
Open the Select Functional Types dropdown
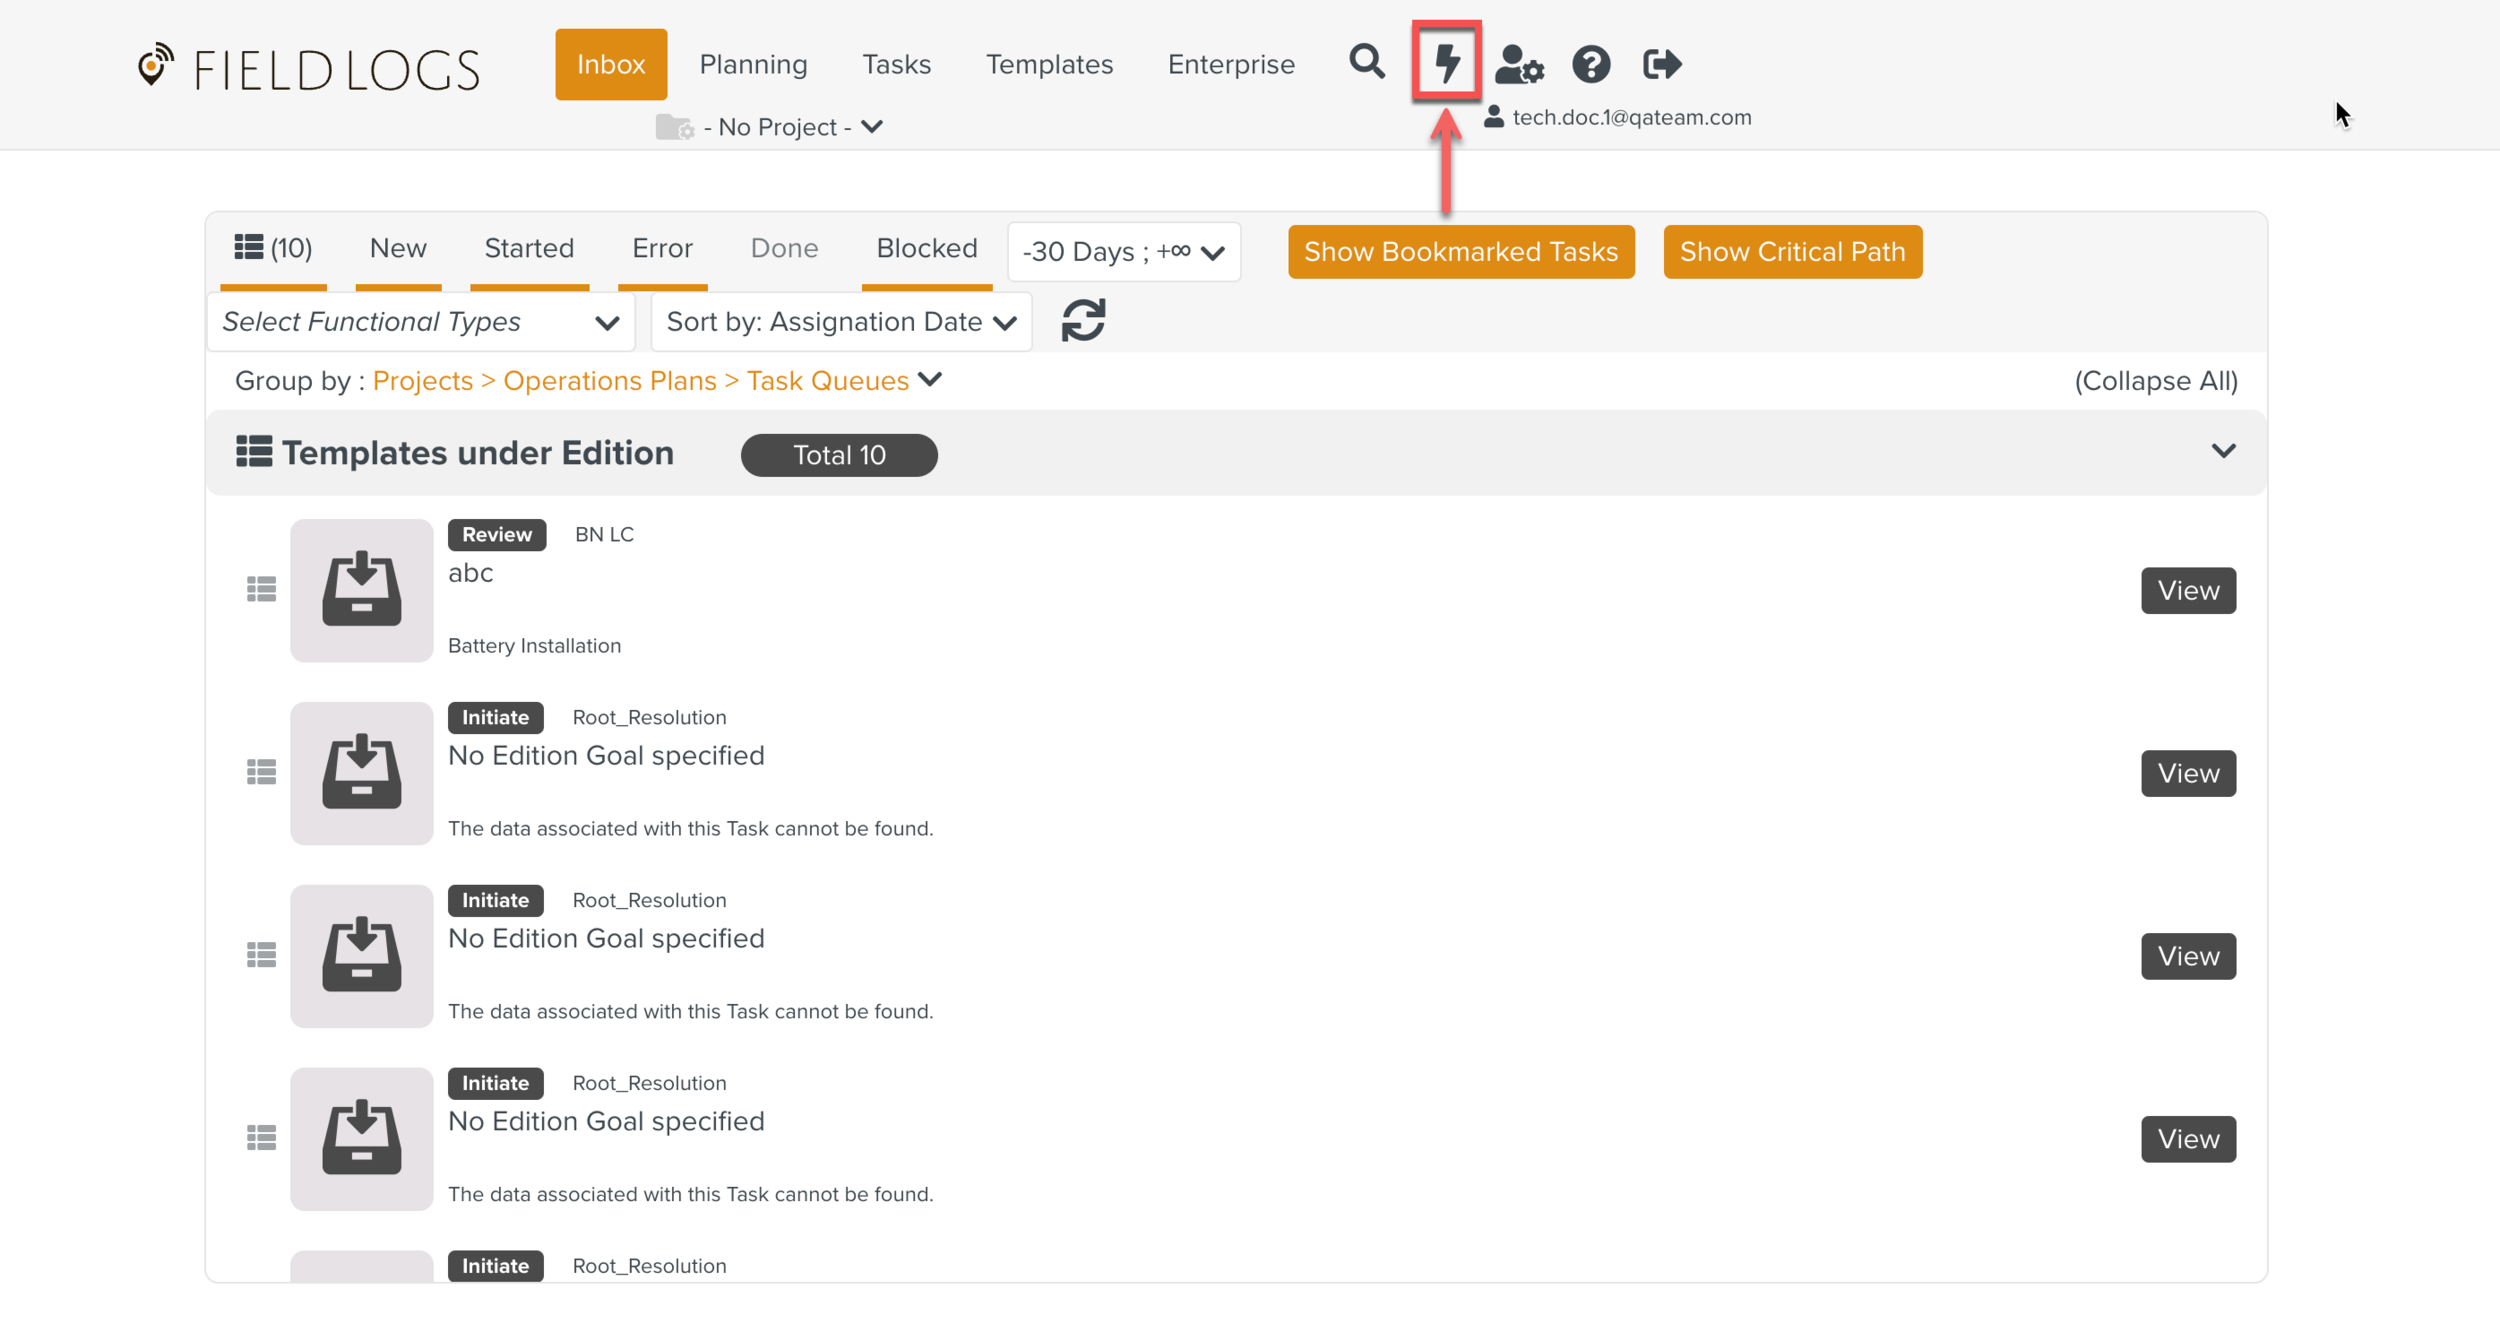(x=420, y=322)
